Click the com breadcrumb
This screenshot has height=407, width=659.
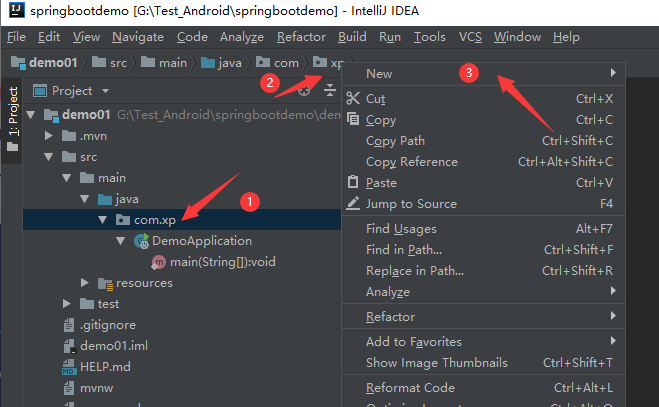277,63
